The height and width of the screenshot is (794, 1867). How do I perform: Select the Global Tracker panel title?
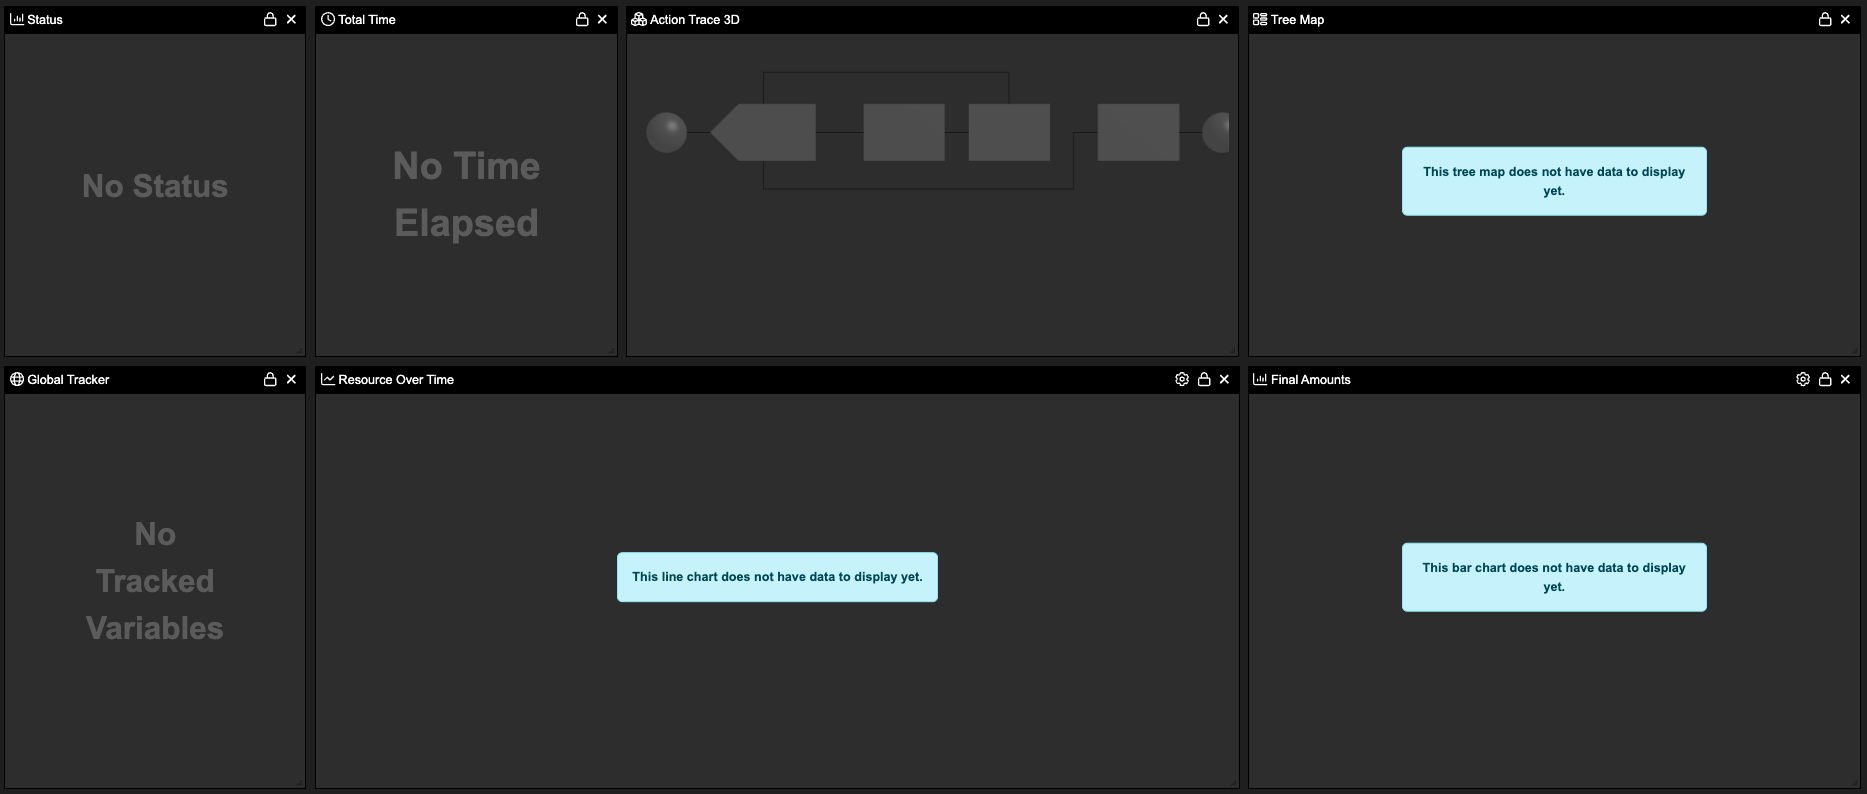tap(68, 379)
